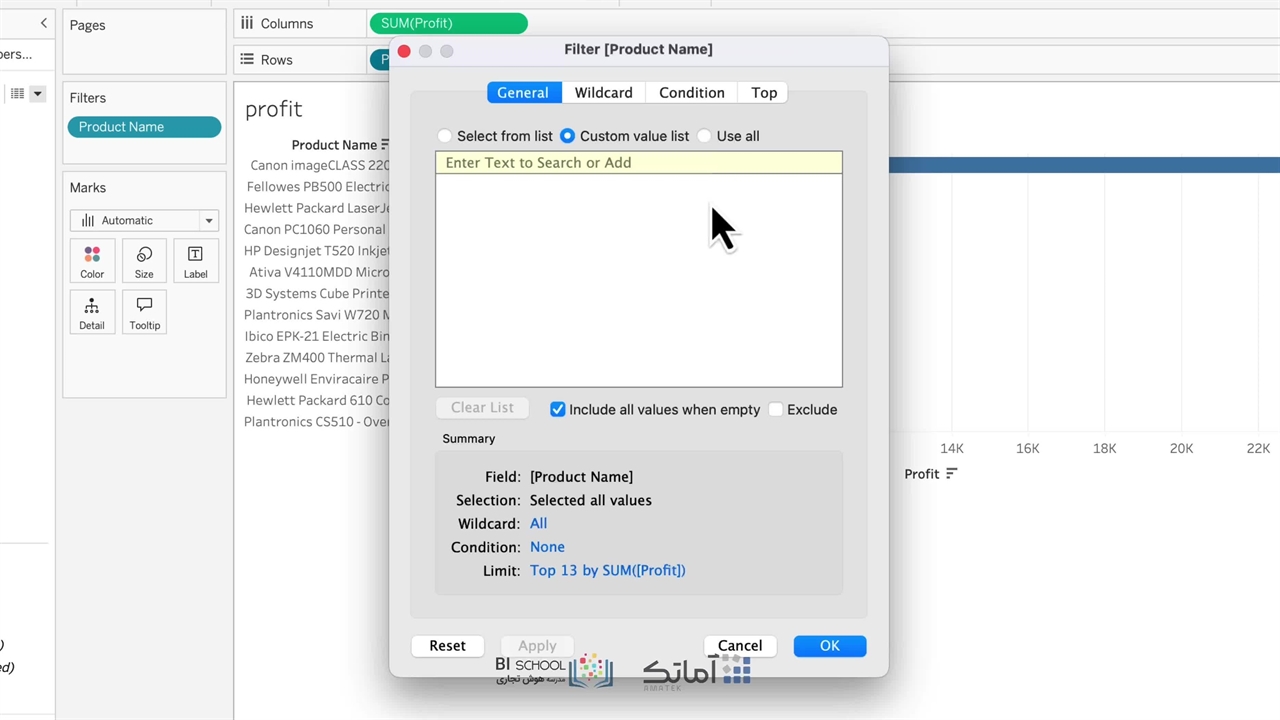The height and width of the screenshot is (720, 1280).
Task: Expand the view dropdown arrow in left pane
Action: pyautogui.click(x=37, y=94)
